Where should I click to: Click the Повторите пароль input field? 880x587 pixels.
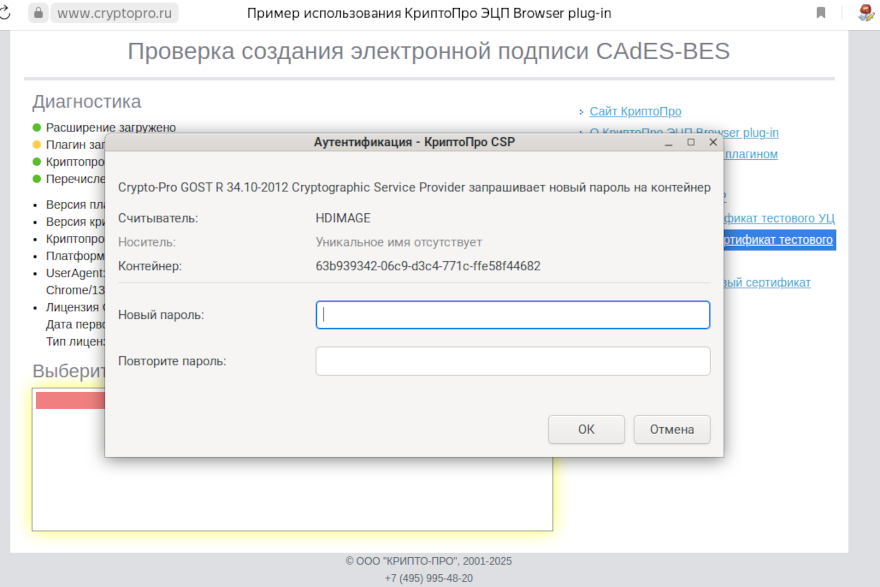coord(512,361)
